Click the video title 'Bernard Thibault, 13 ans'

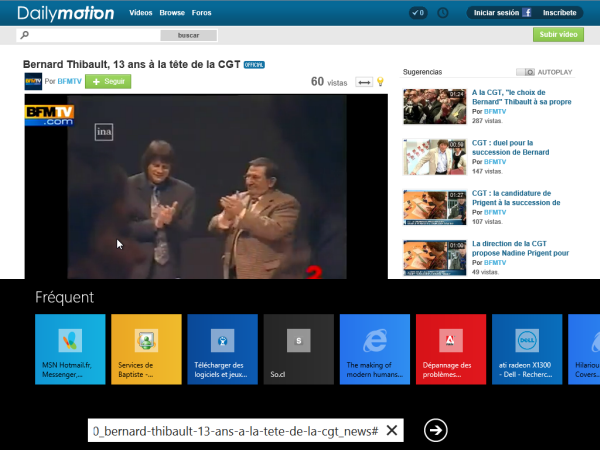click(x=132, y=65)
